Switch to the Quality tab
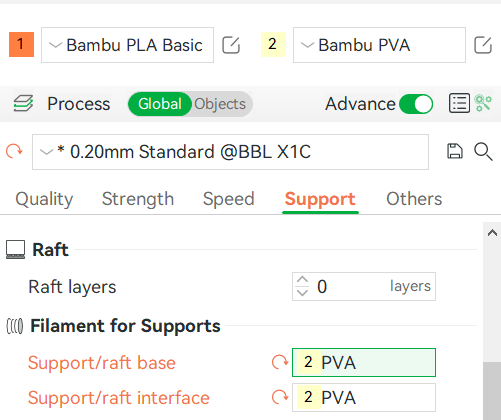The height and width of the screenshot is (420, 501). tap(44, 199)
